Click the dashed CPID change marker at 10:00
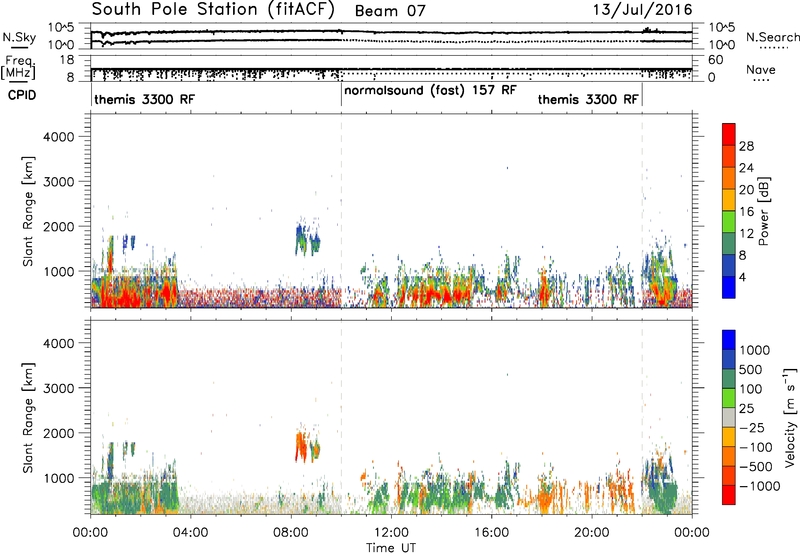This screenshot has width=800, height=554. click(341, 211)
